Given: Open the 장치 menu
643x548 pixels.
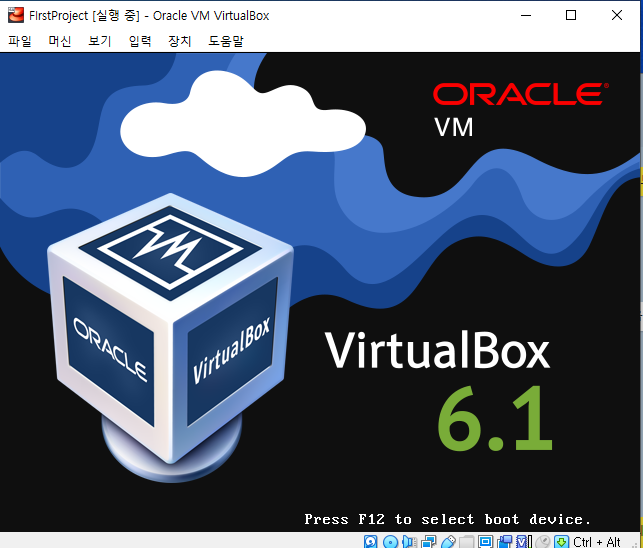Looking at the screenshot, I should pos(180,41).
